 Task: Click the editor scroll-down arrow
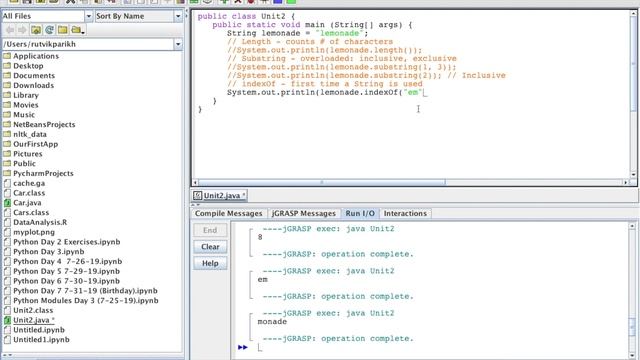pyautogui.click(x=633, y=175)
